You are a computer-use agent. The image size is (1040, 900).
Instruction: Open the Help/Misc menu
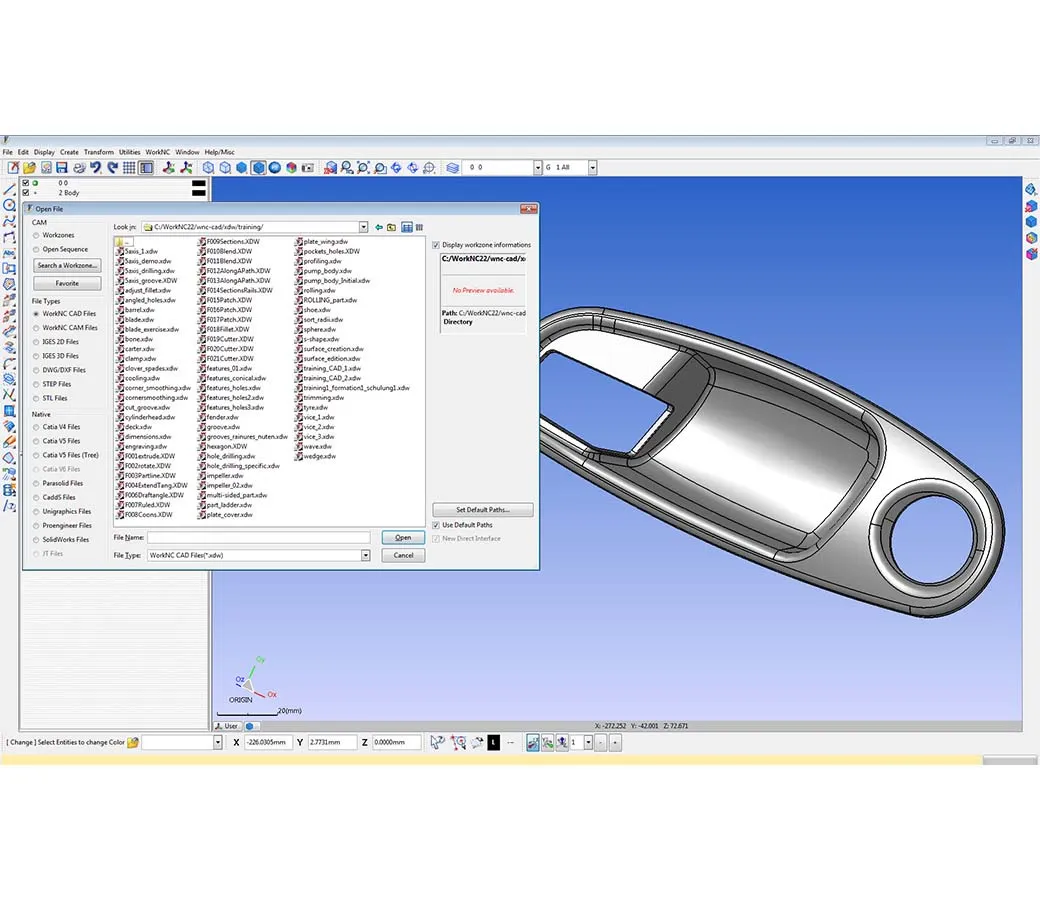[220, 153]
